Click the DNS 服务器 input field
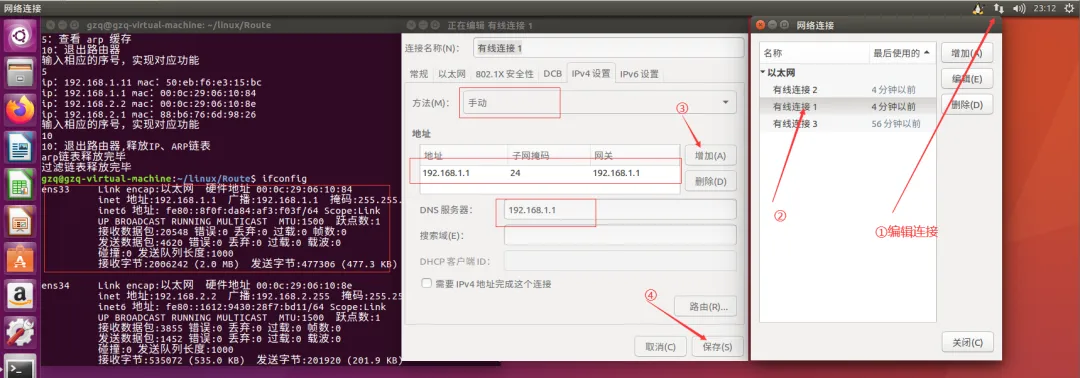1080x378 pixels. coord(621,209)
